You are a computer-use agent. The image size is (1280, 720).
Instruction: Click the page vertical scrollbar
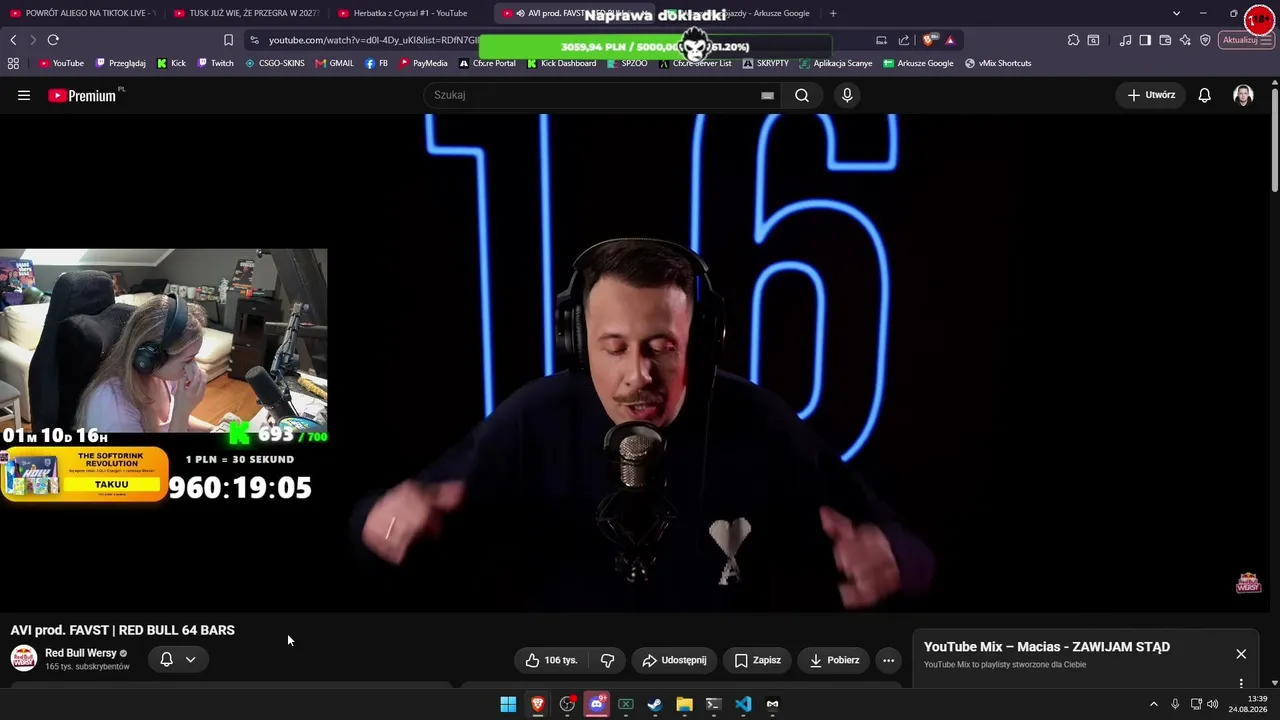[1275, 140]
